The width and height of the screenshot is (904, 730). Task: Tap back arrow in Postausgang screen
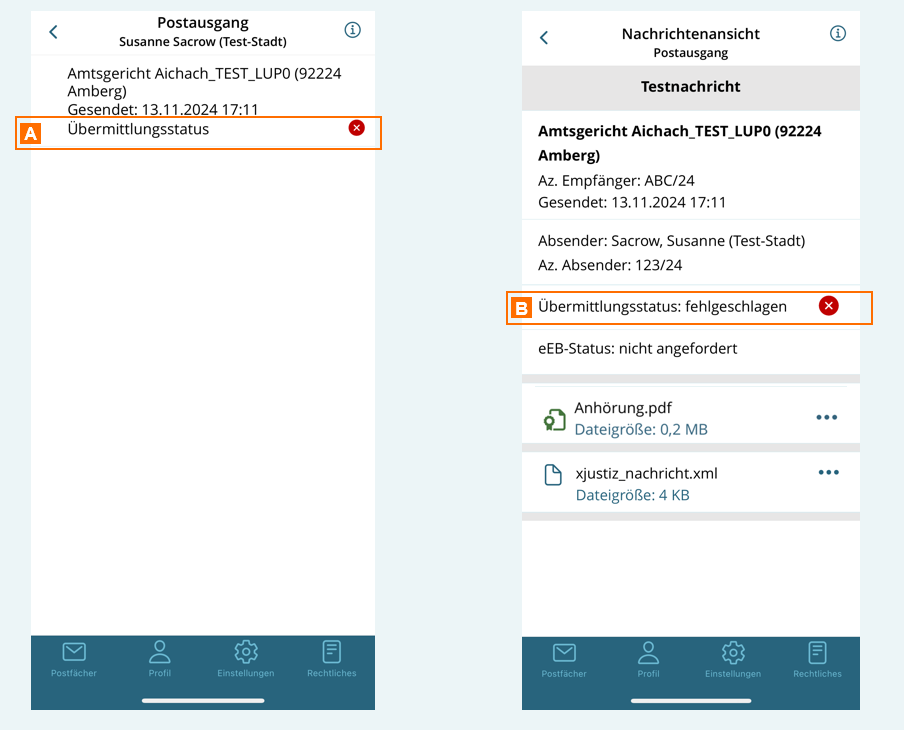point(53,32)
